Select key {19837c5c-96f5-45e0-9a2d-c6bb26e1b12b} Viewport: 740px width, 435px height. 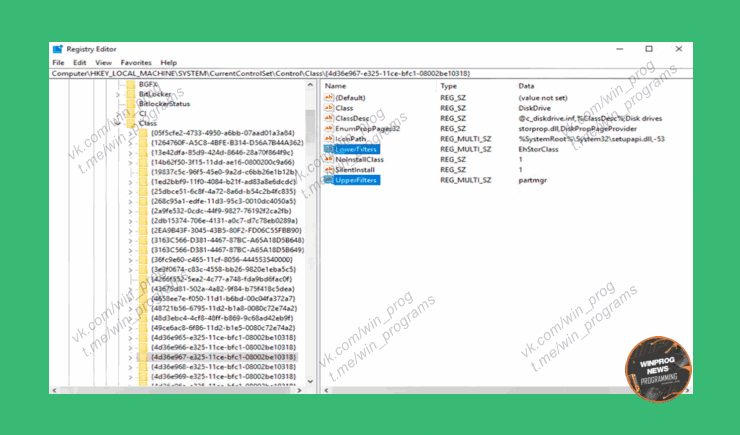pyautogui.click(x=224, y=172)
